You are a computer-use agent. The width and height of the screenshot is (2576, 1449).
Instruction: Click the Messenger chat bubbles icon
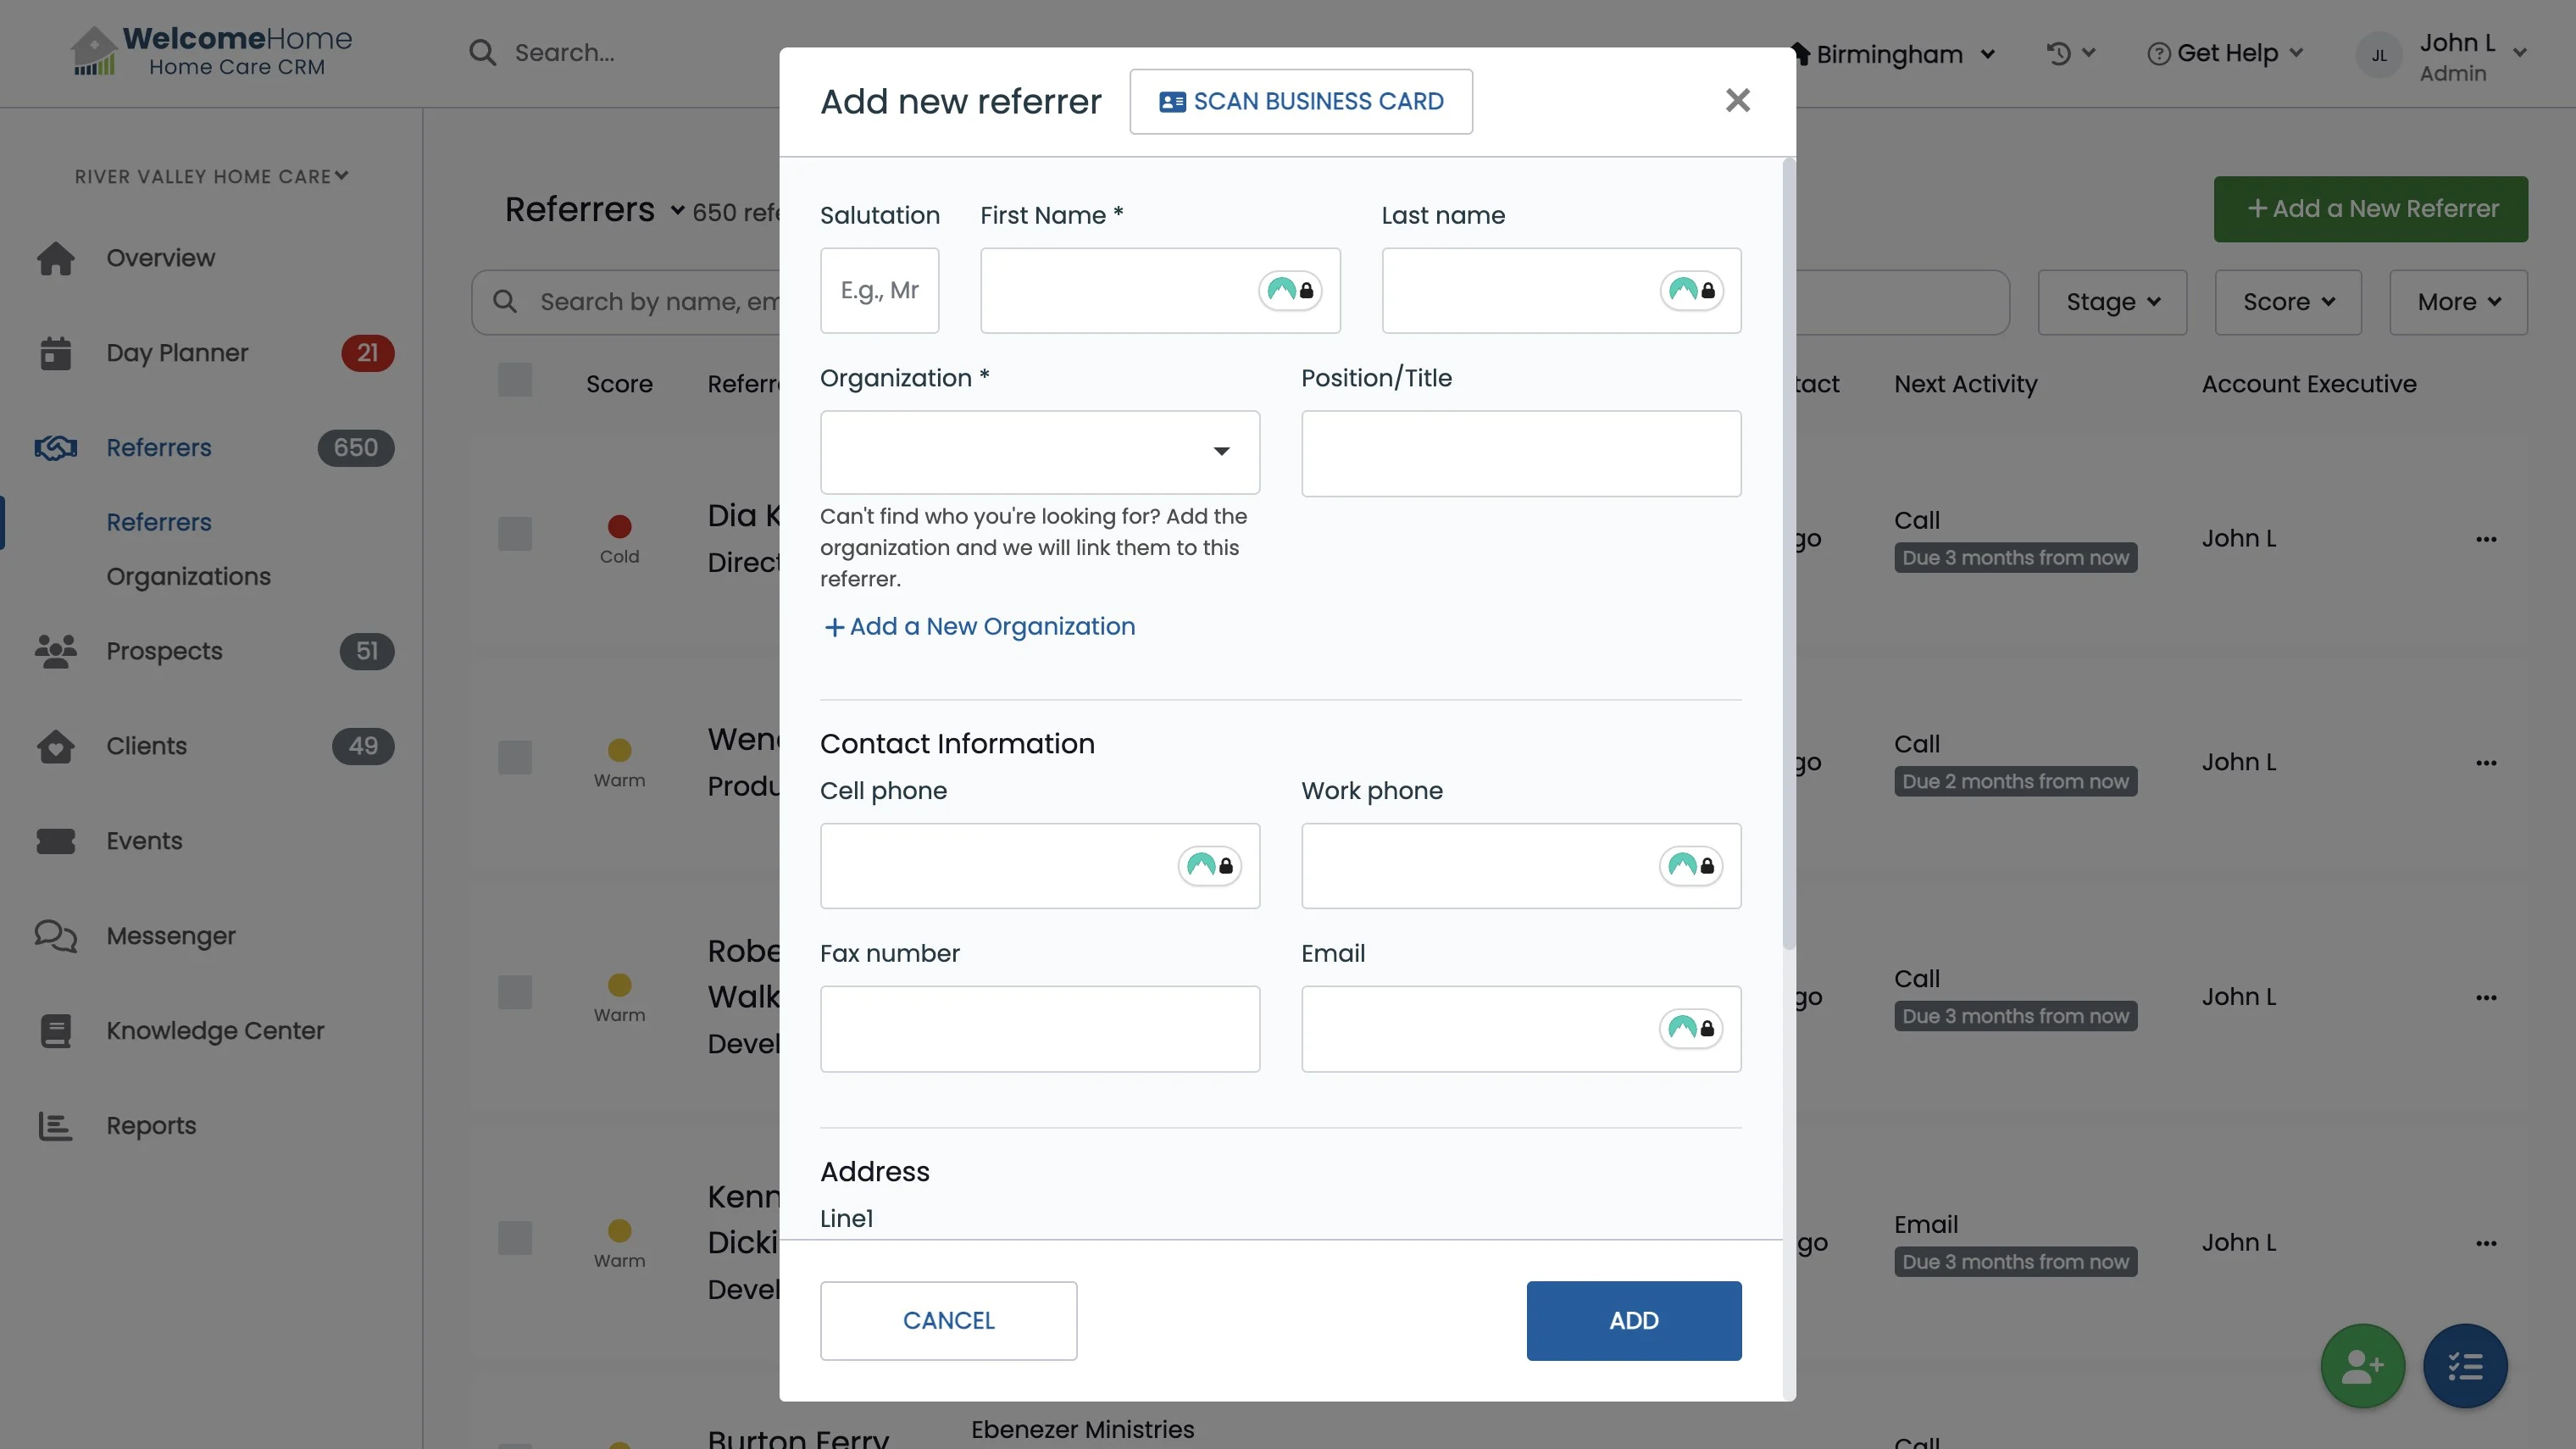pyautogui.click(x=56, y=936)
